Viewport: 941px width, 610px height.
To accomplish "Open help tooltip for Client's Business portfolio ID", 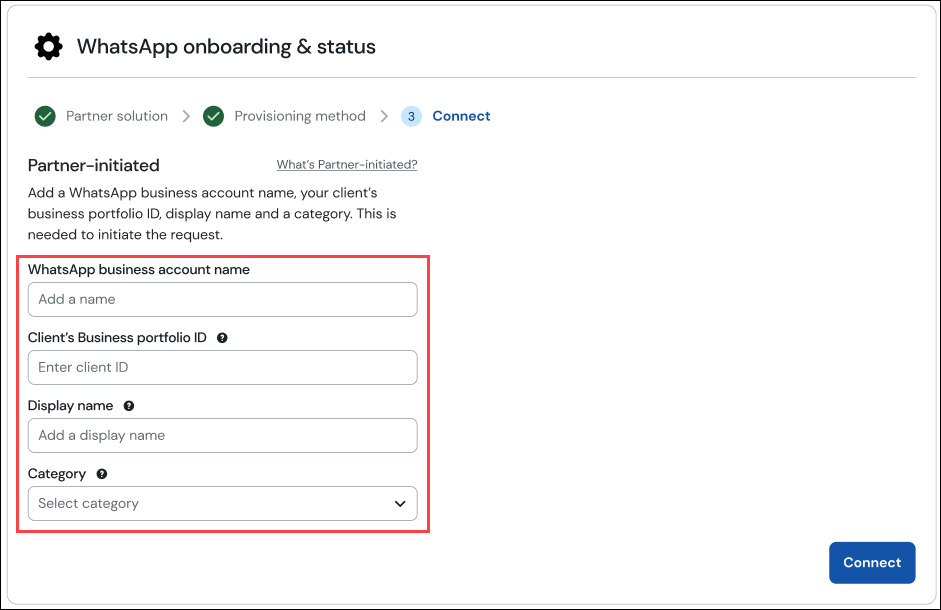I will click(222, 337).
